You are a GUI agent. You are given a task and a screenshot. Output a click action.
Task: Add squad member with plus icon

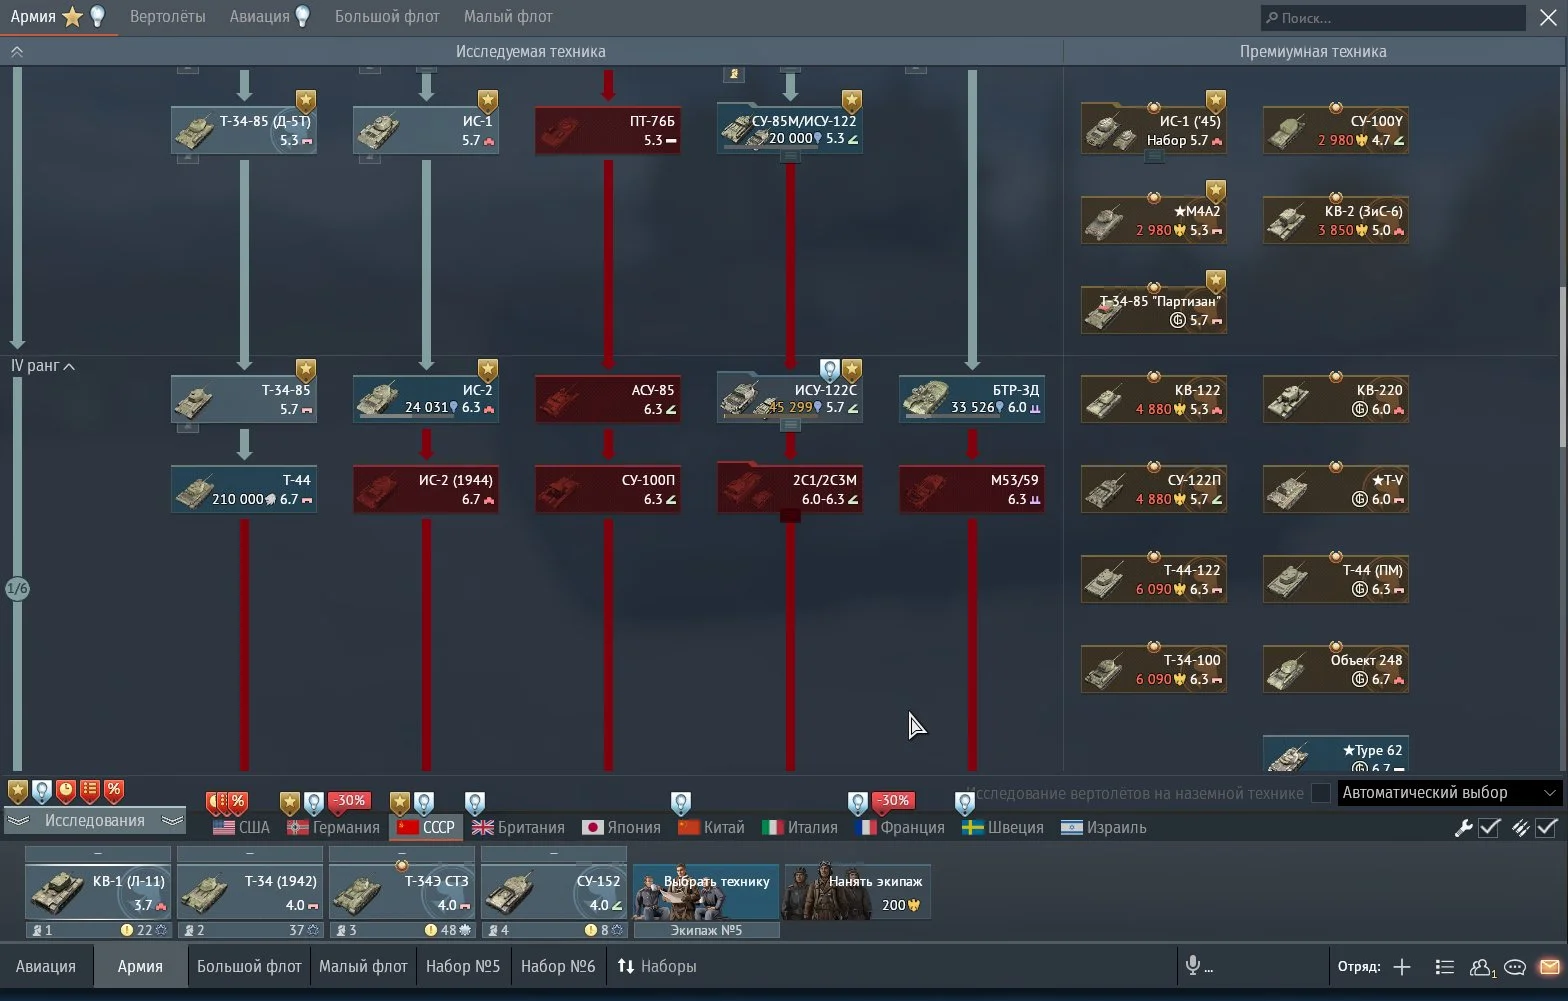click(x=1402, y=967)
